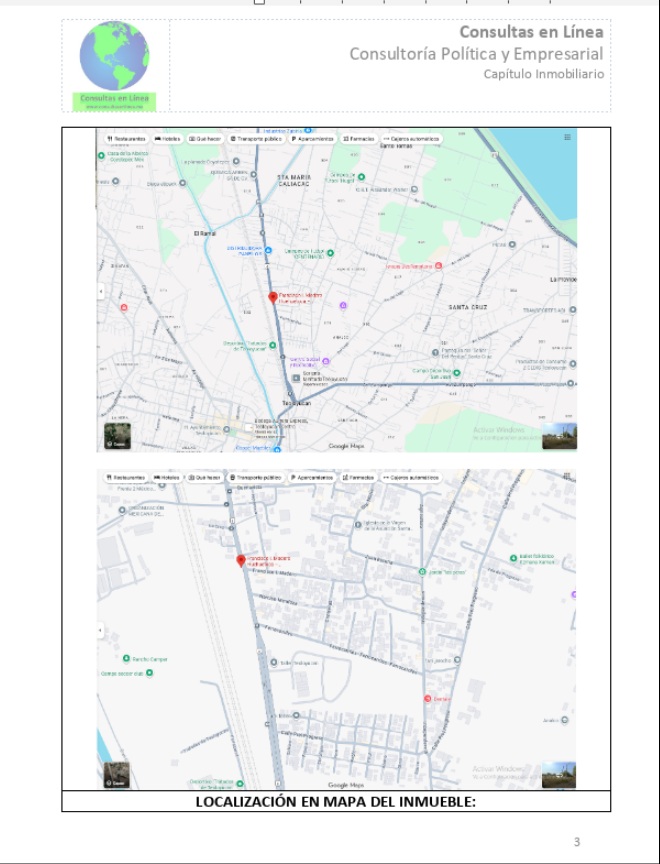Expand the side panel arrow on the lower map
The image size is (660, 864).
coord(100,631)
